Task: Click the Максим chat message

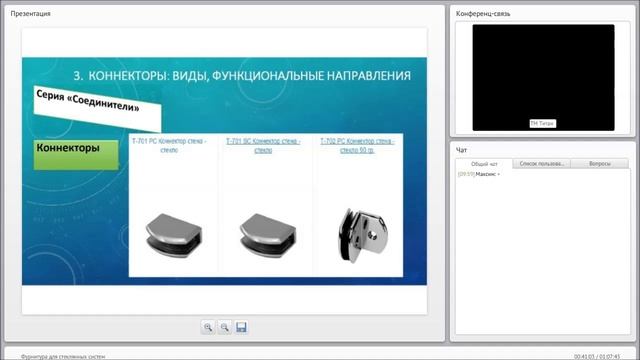Action: click(x=479, y=174)
